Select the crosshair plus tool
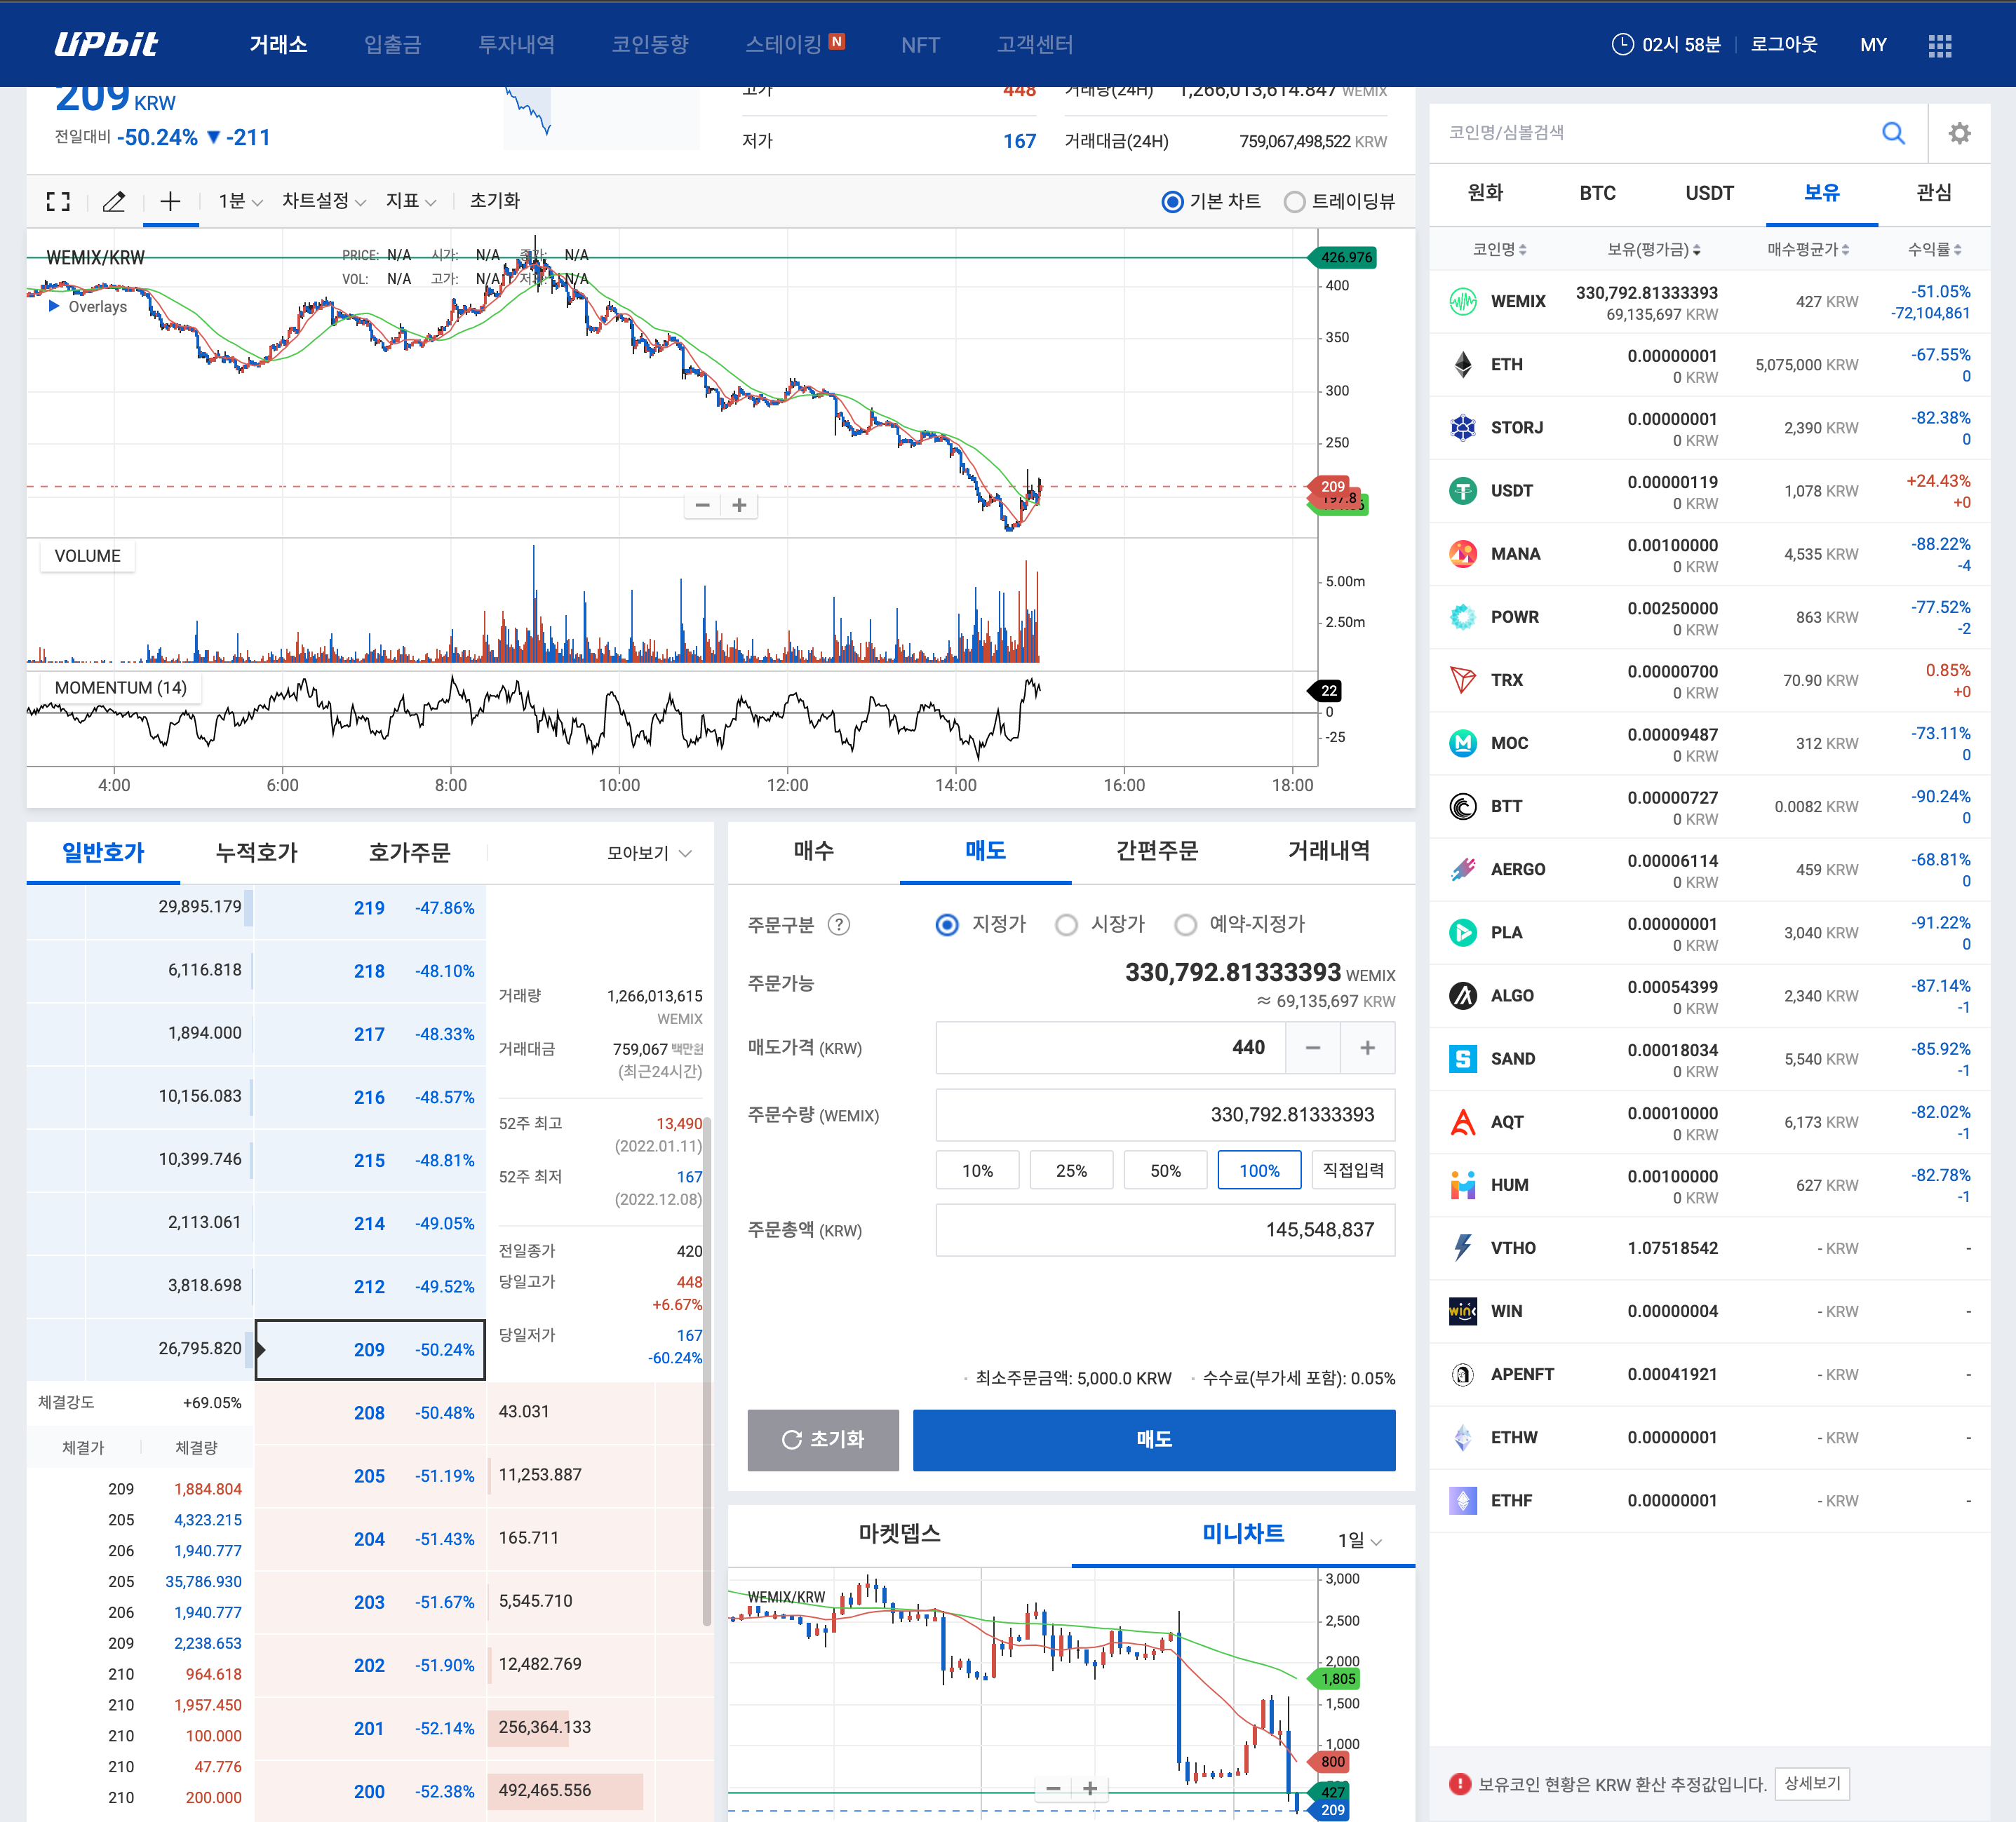Screen dimensions: 2016x1822 pos(171,201)
